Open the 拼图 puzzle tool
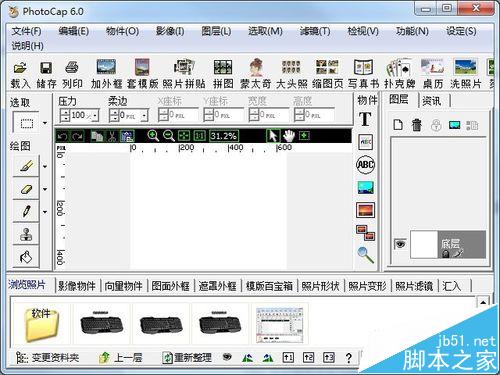 (x=223, y=67)
